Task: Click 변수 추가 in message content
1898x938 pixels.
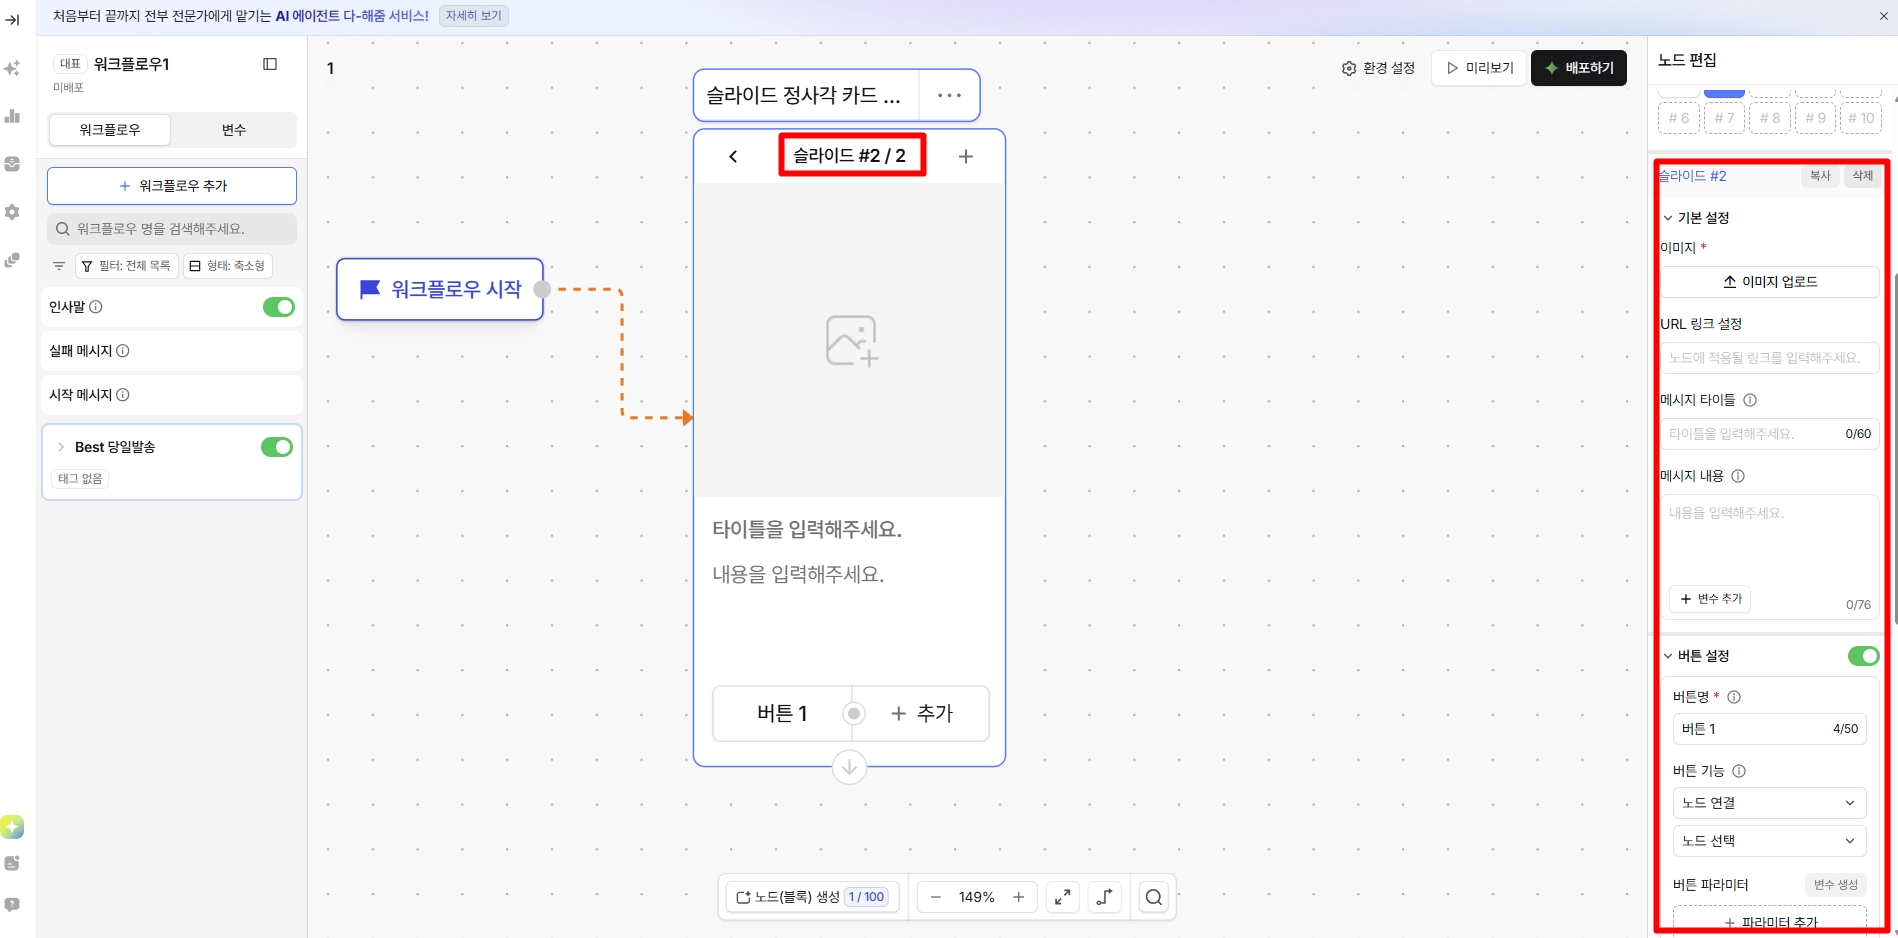Action: (x=1711, y=599)
